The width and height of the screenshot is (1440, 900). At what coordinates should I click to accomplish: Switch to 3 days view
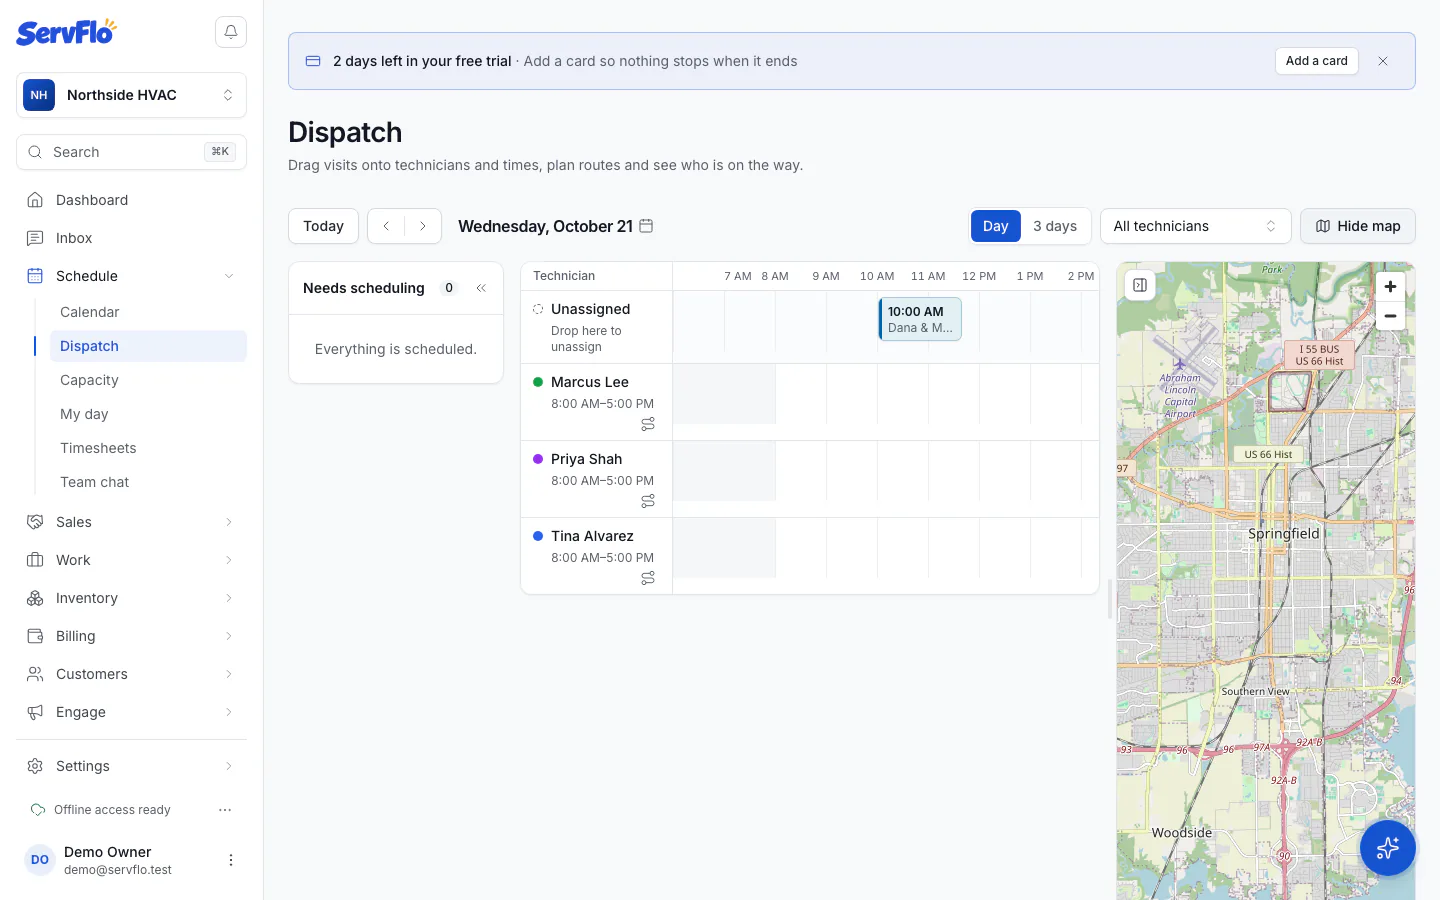pos(1055,226)
